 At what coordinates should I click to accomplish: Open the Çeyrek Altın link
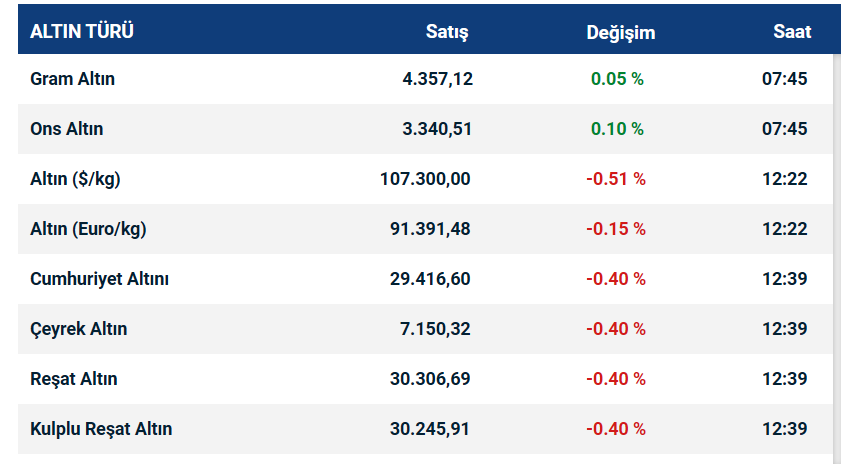tap(79, 329)
